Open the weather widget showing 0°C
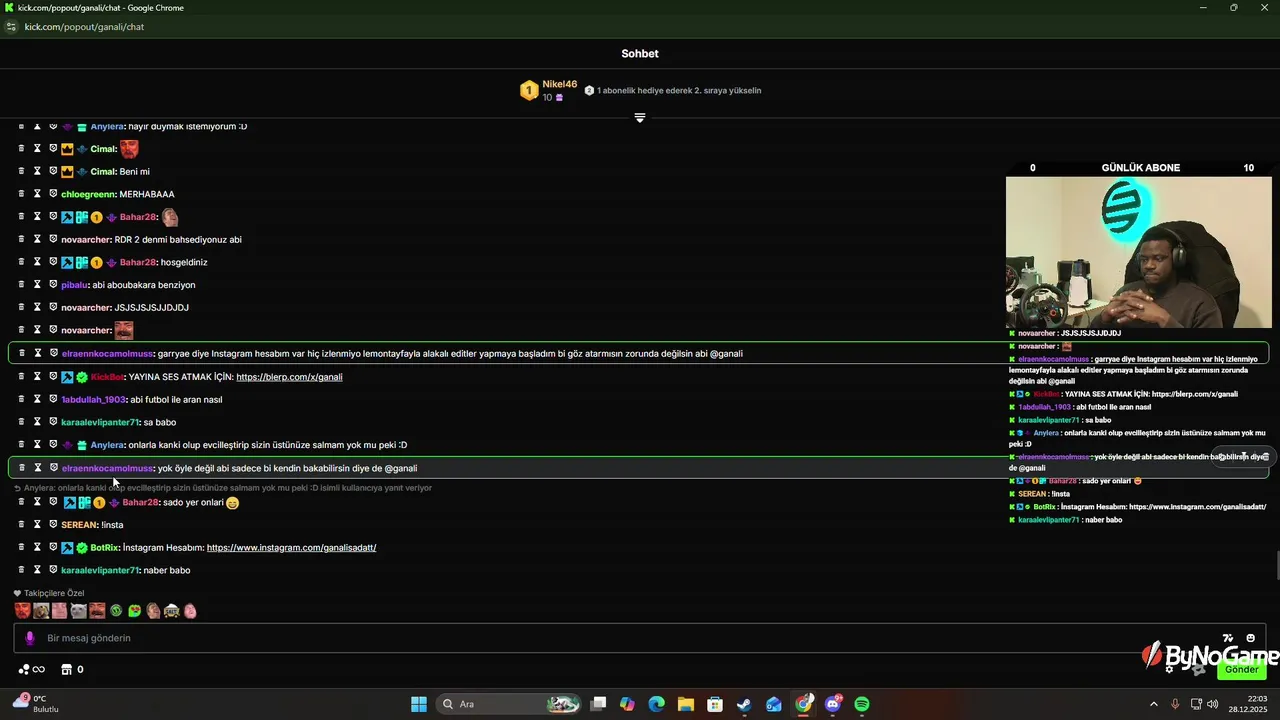The width and height of the screenshot is (1280, 720). tap(36, 703)
